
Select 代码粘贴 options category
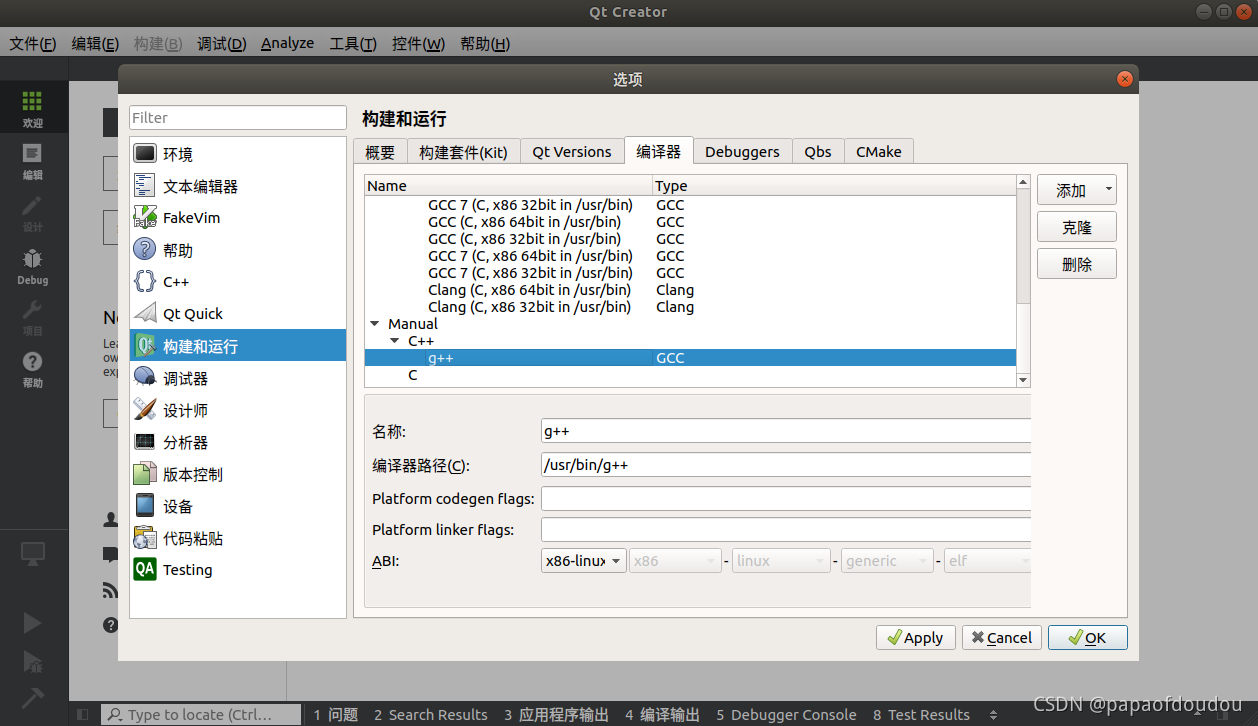tap(238, 538)
